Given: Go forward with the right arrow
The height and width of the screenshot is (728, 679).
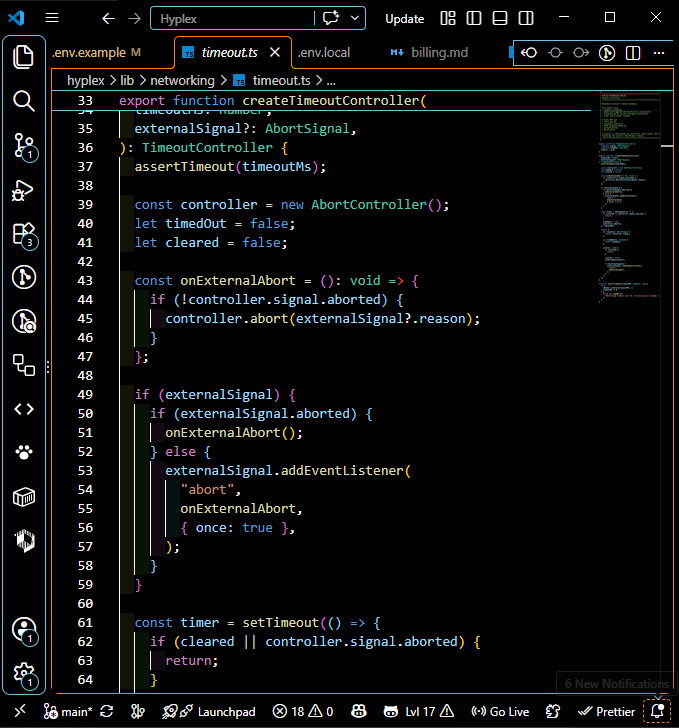Looking at the screenshot, I should tap(134, 19).
